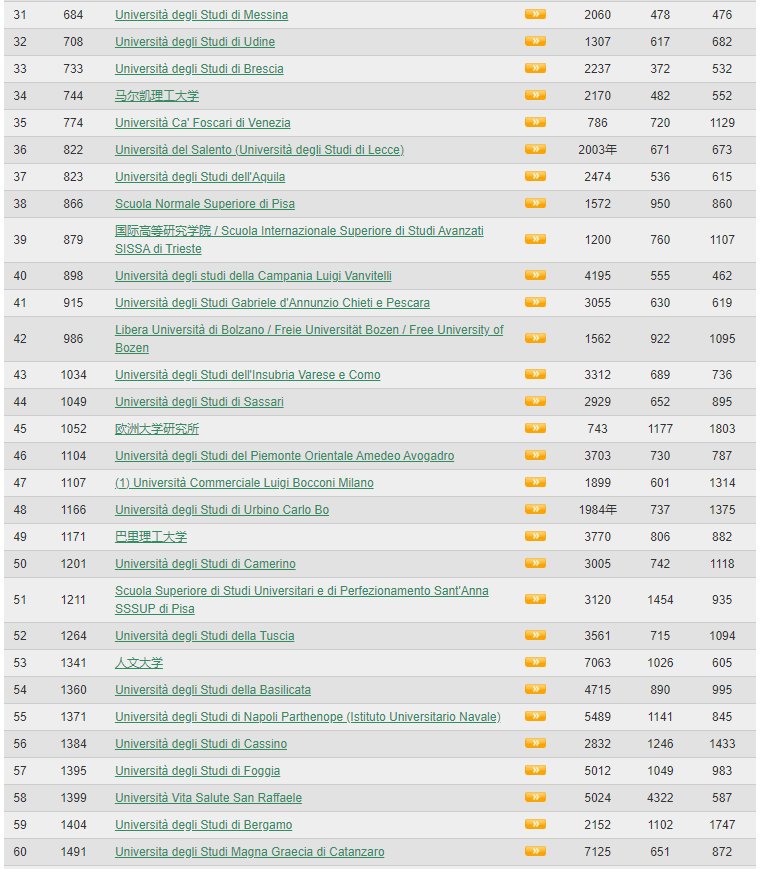The width and height of the screenshot is (762, 869).
Task: Open the 欧洲大学研究所 link
Action: (x=157, y=429)
